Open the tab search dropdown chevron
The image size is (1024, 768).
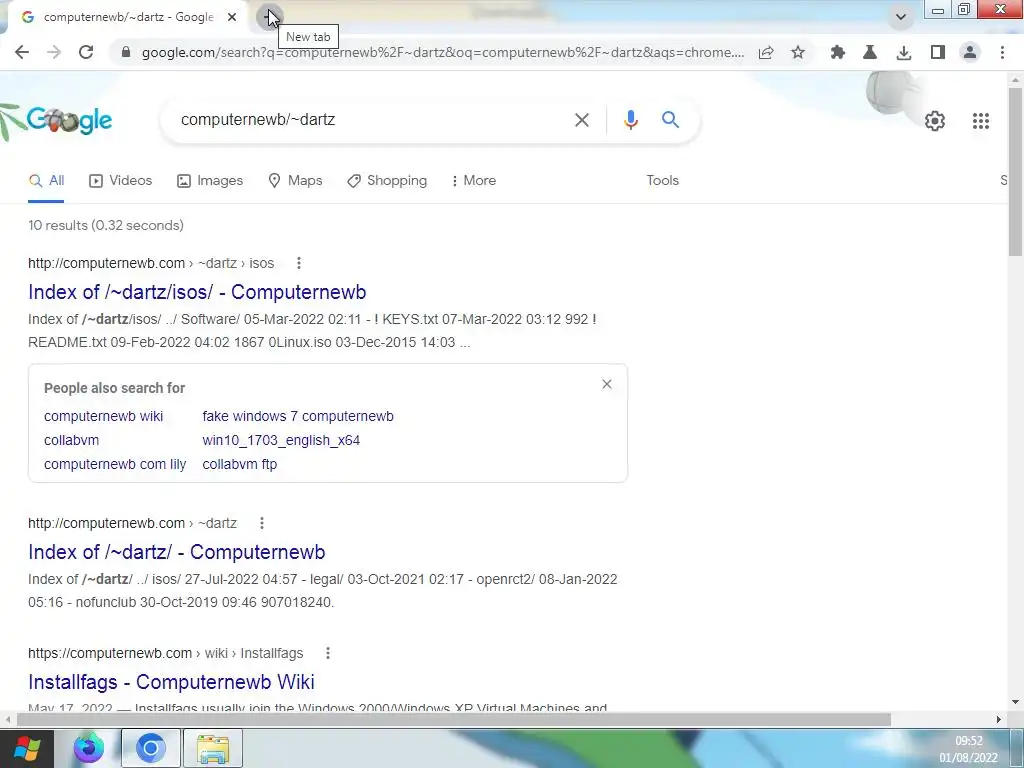901,17
